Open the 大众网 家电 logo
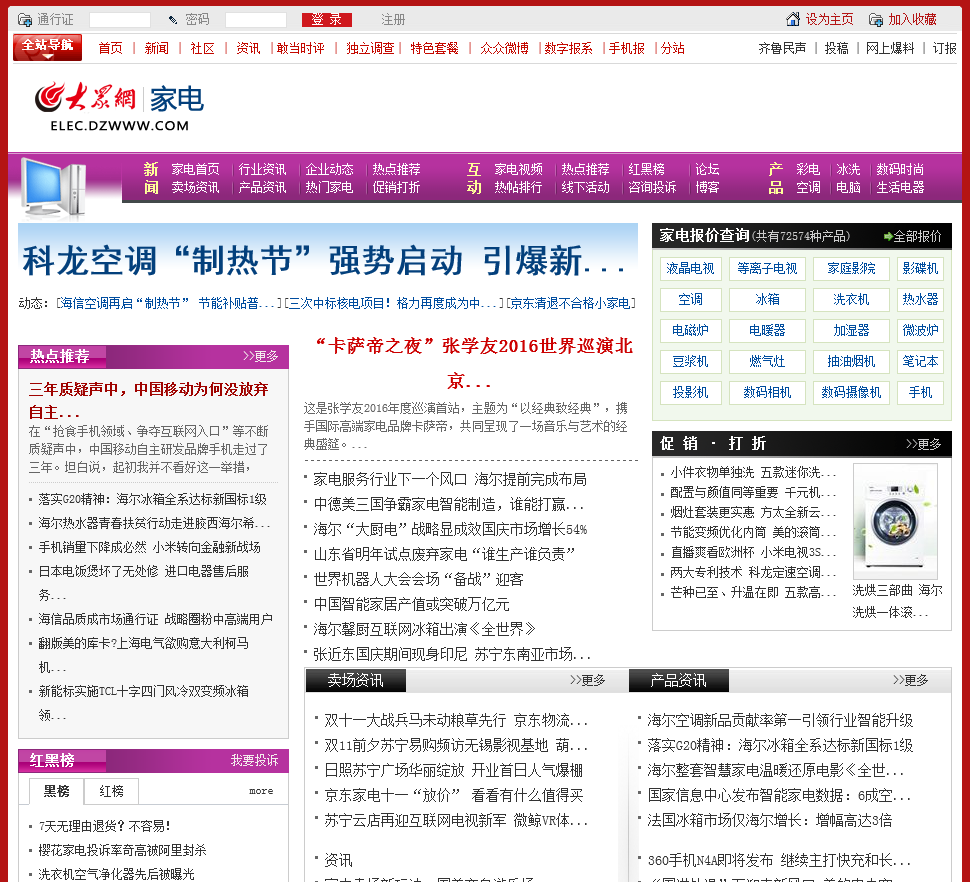Image resolution: width=970 pixels, height=882 pixels. pyautogui.click(x=119, y=106)
